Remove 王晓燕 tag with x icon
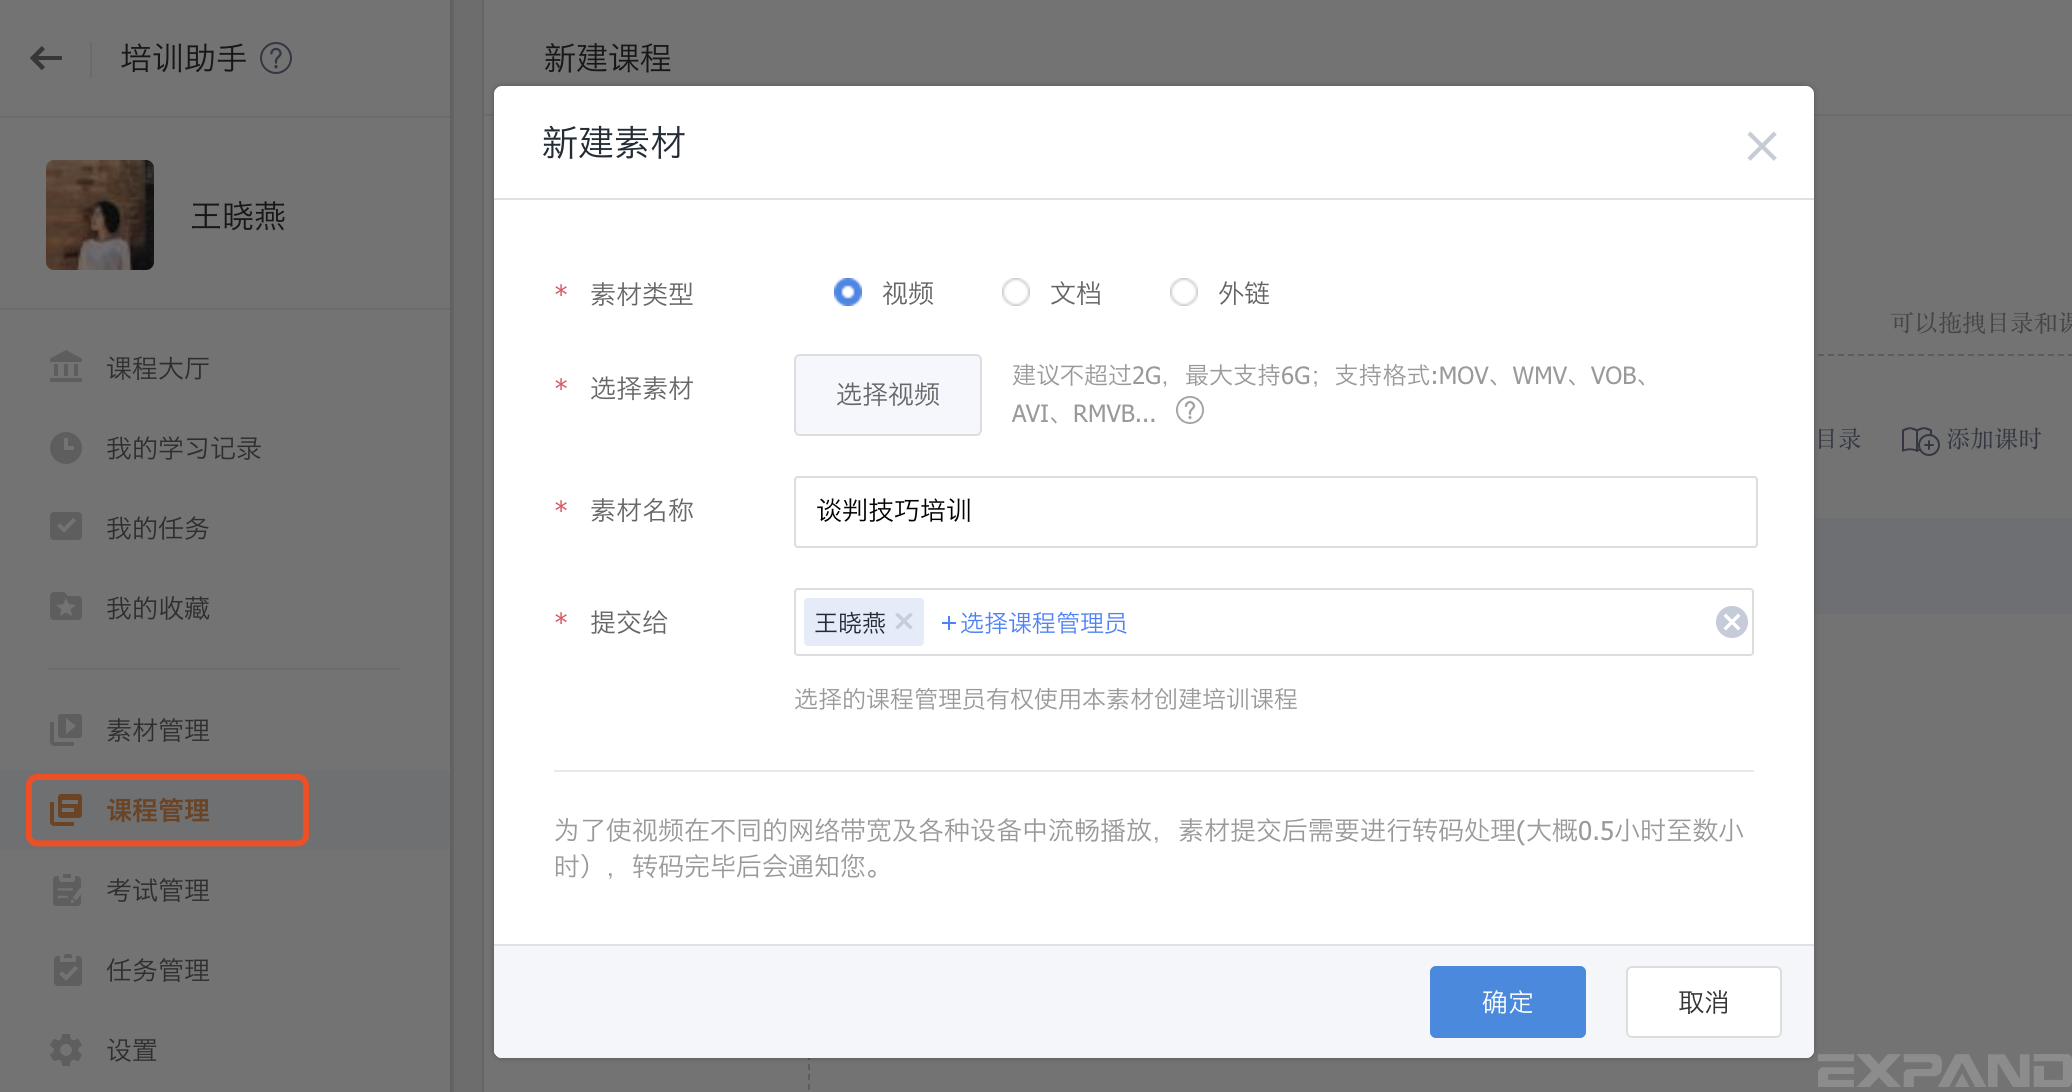Image resolution: width=2072 pixels, height=1092 pixels. point(904,621)
